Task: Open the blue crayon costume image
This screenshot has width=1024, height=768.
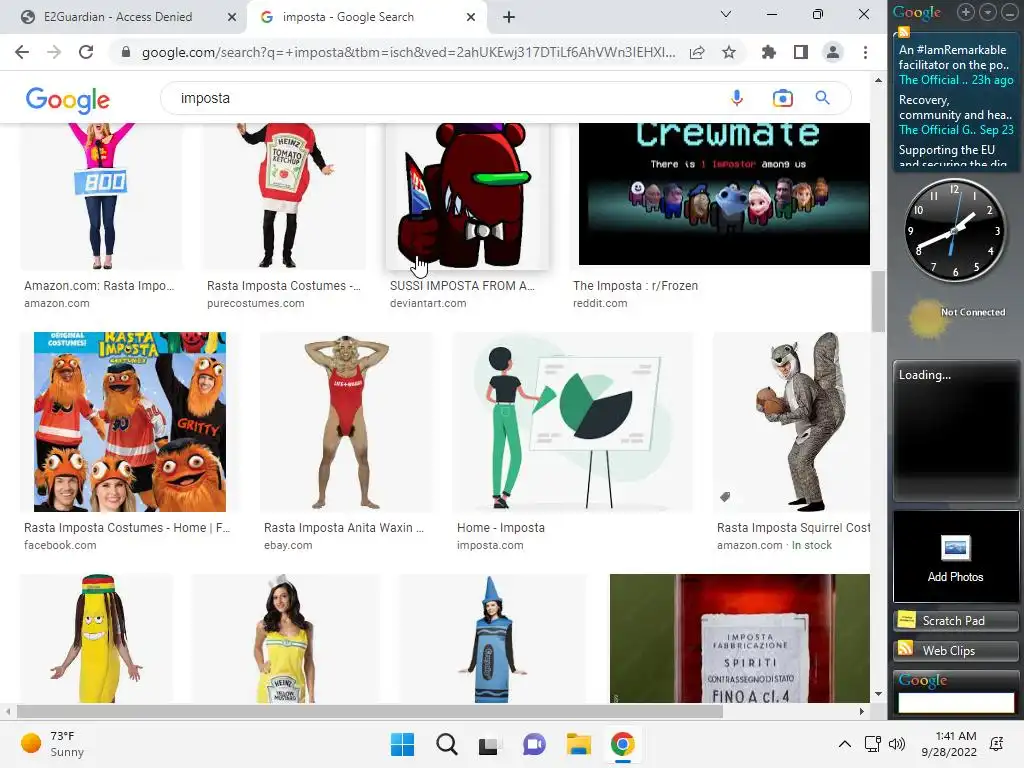Action: [493, 639]
